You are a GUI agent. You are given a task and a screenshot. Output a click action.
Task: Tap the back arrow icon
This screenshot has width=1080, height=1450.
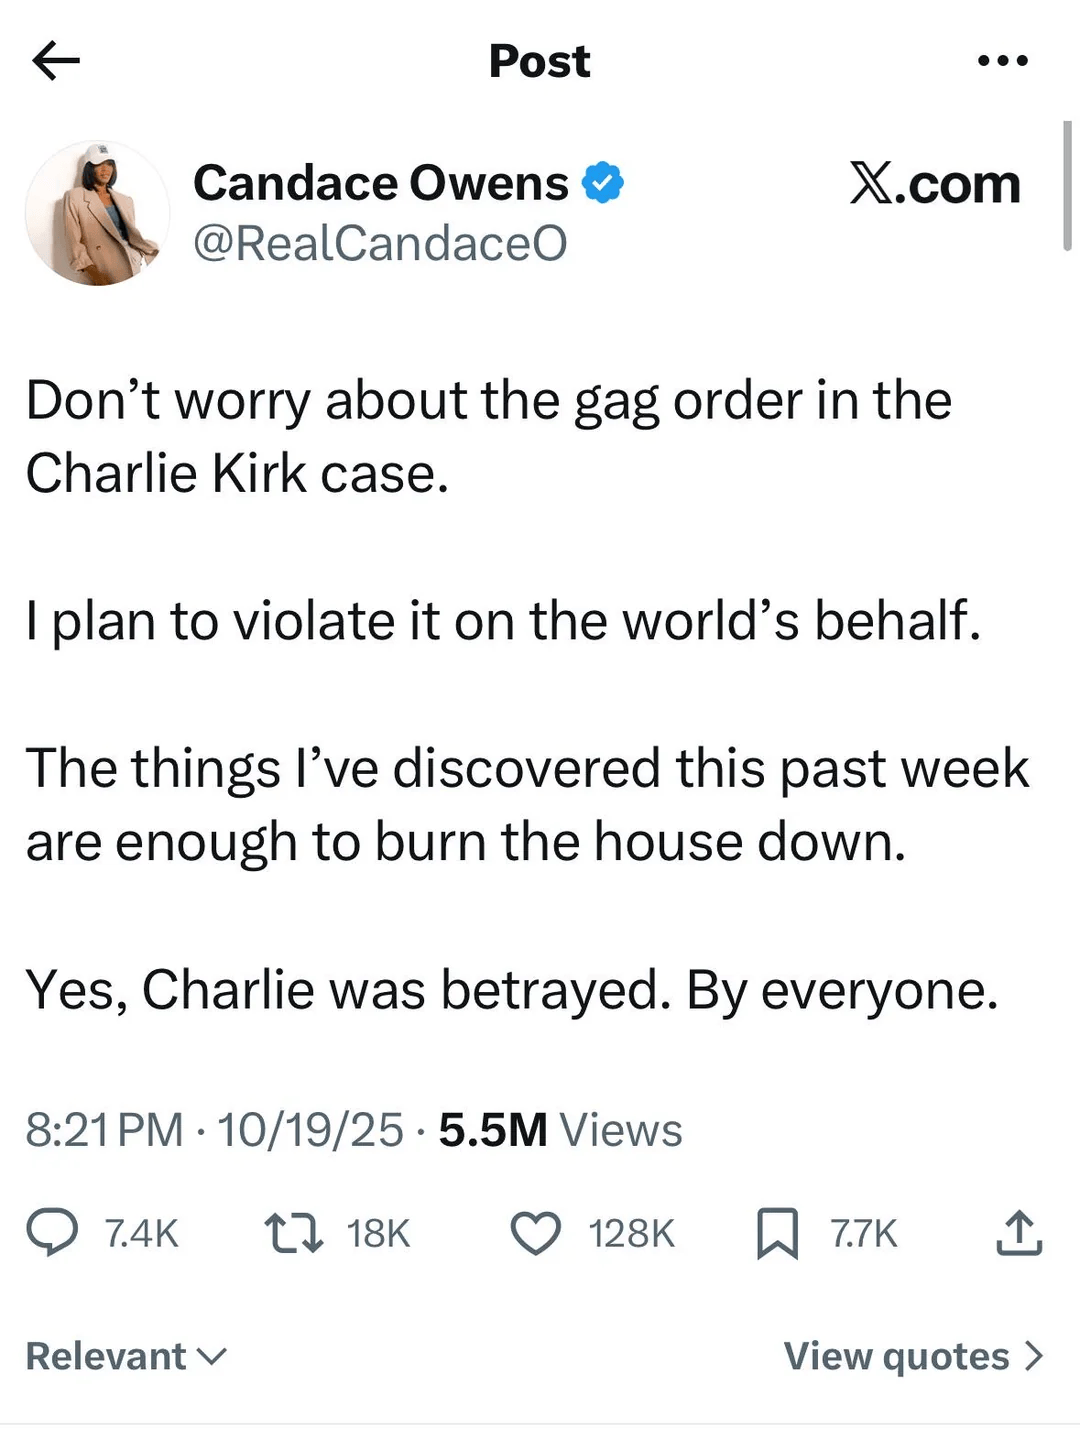pos(56,61)
